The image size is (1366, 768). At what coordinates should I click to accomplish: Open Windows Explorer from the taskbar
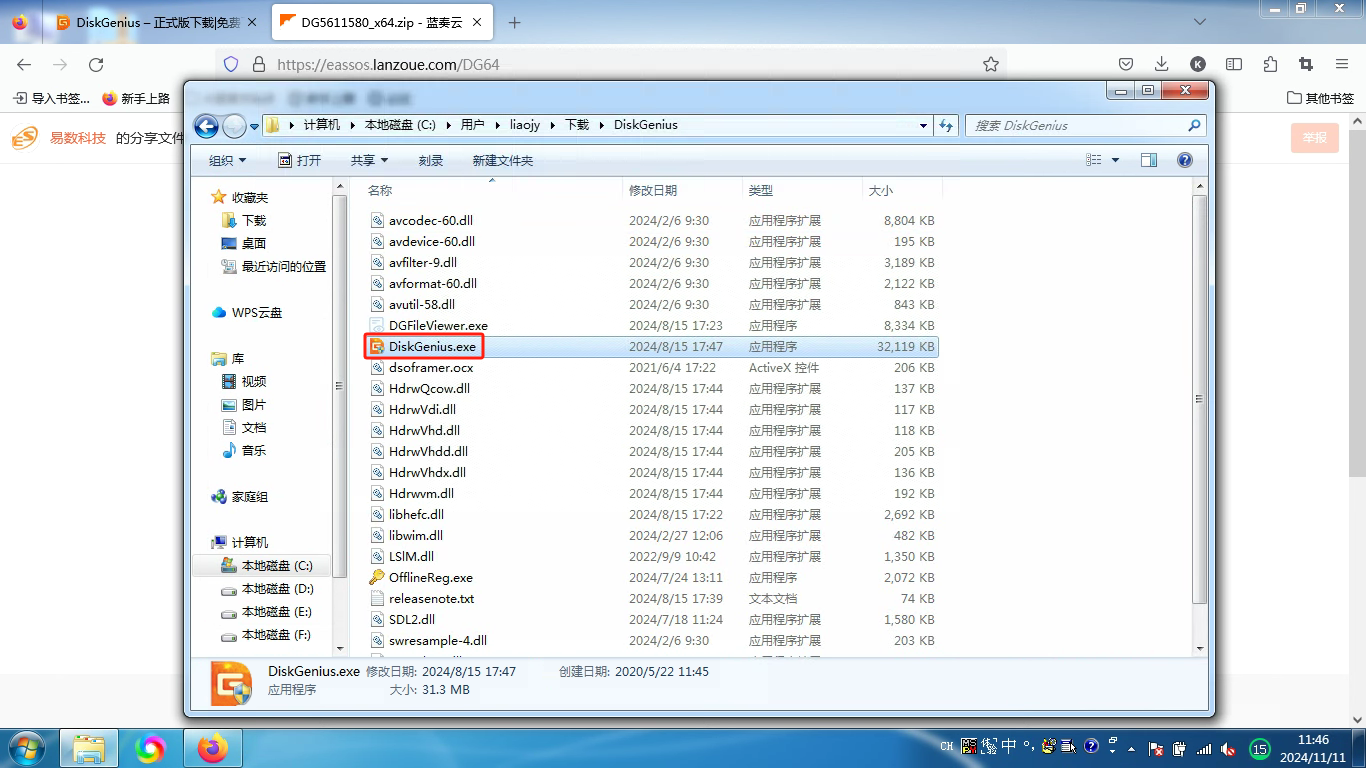coord(89,748)
